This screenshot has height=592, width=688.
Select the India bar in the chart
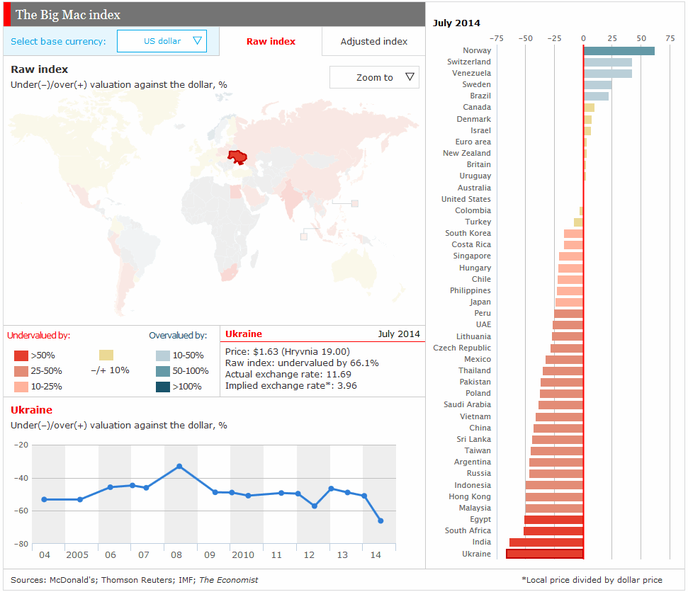click(x=546, y=542)
